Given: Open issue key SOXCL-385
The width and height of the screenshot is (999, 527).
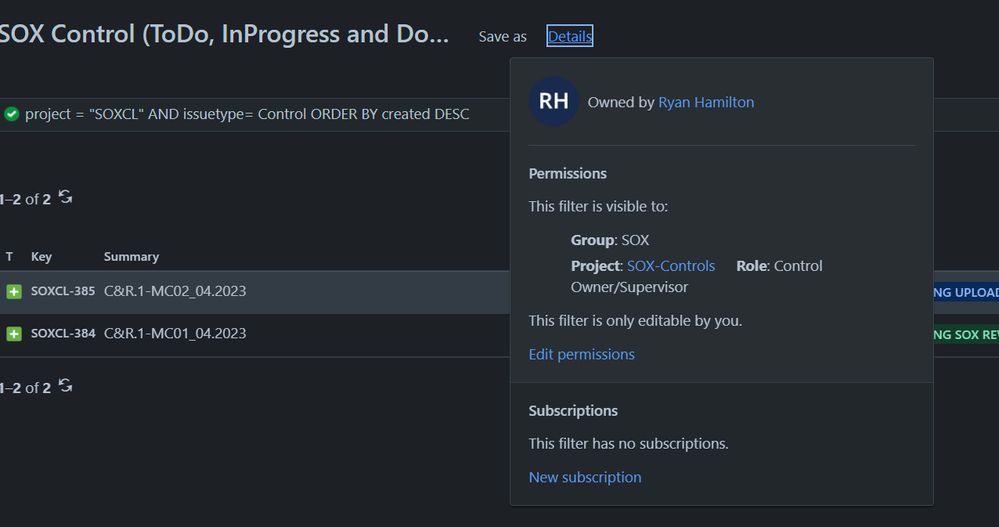Looking at the screenshot, I should [x=62, y=291].
